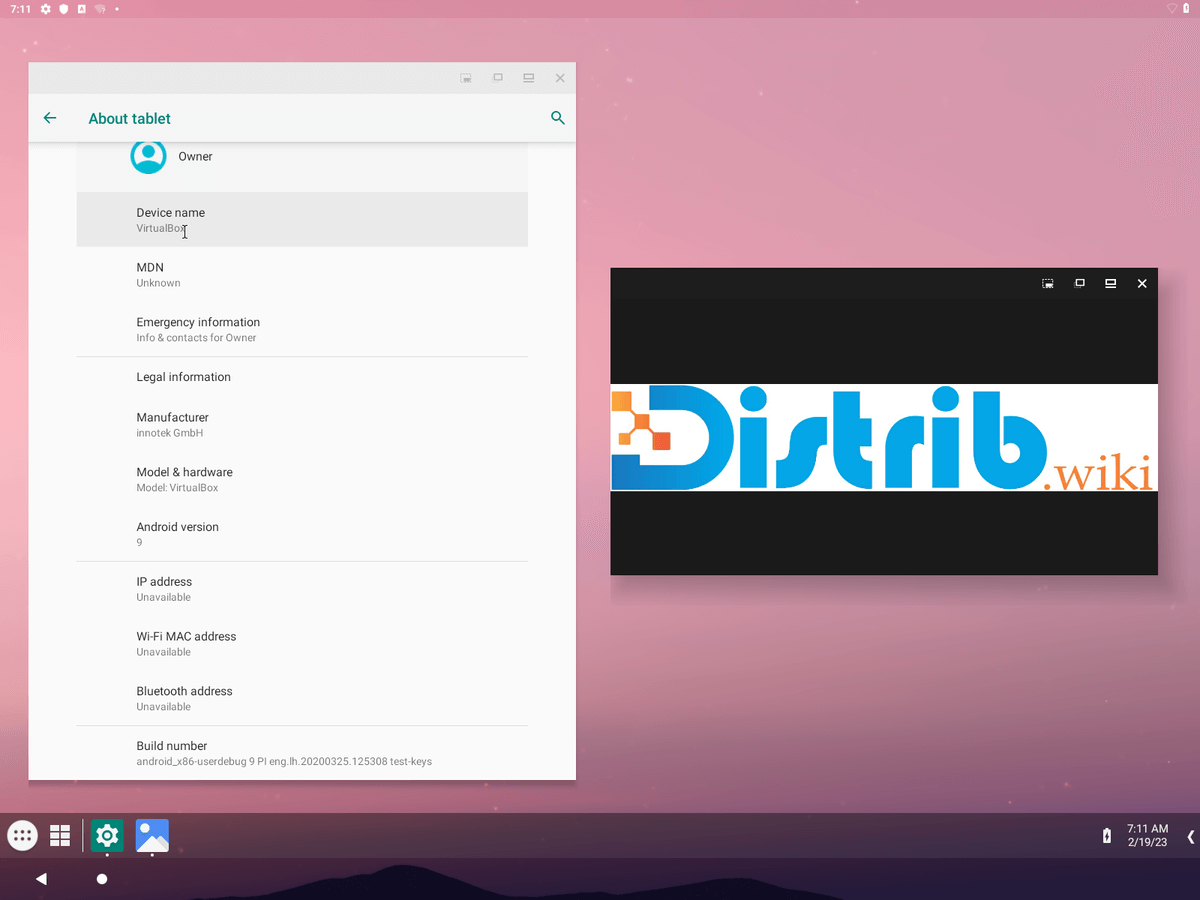Open the window grid overview in the taskbar
Image resolution: width=1200 pixels, height=900 pixels.
point(60,835)
